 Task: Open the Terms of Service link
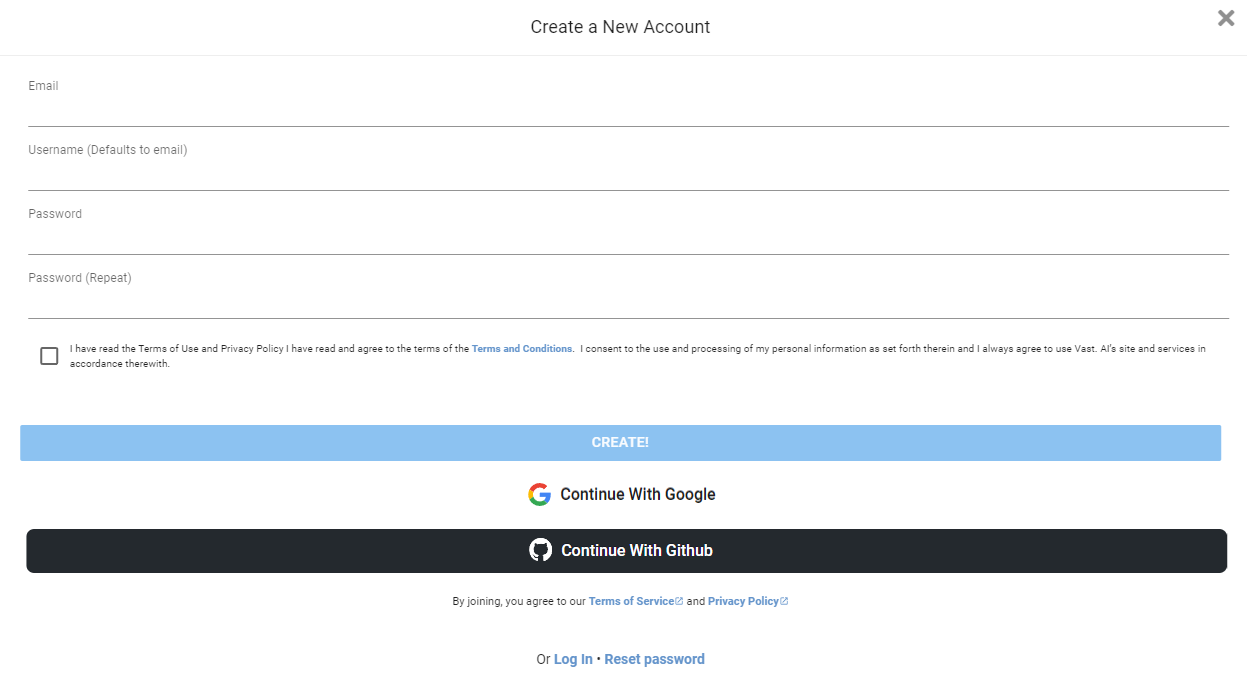pos(636,601)
